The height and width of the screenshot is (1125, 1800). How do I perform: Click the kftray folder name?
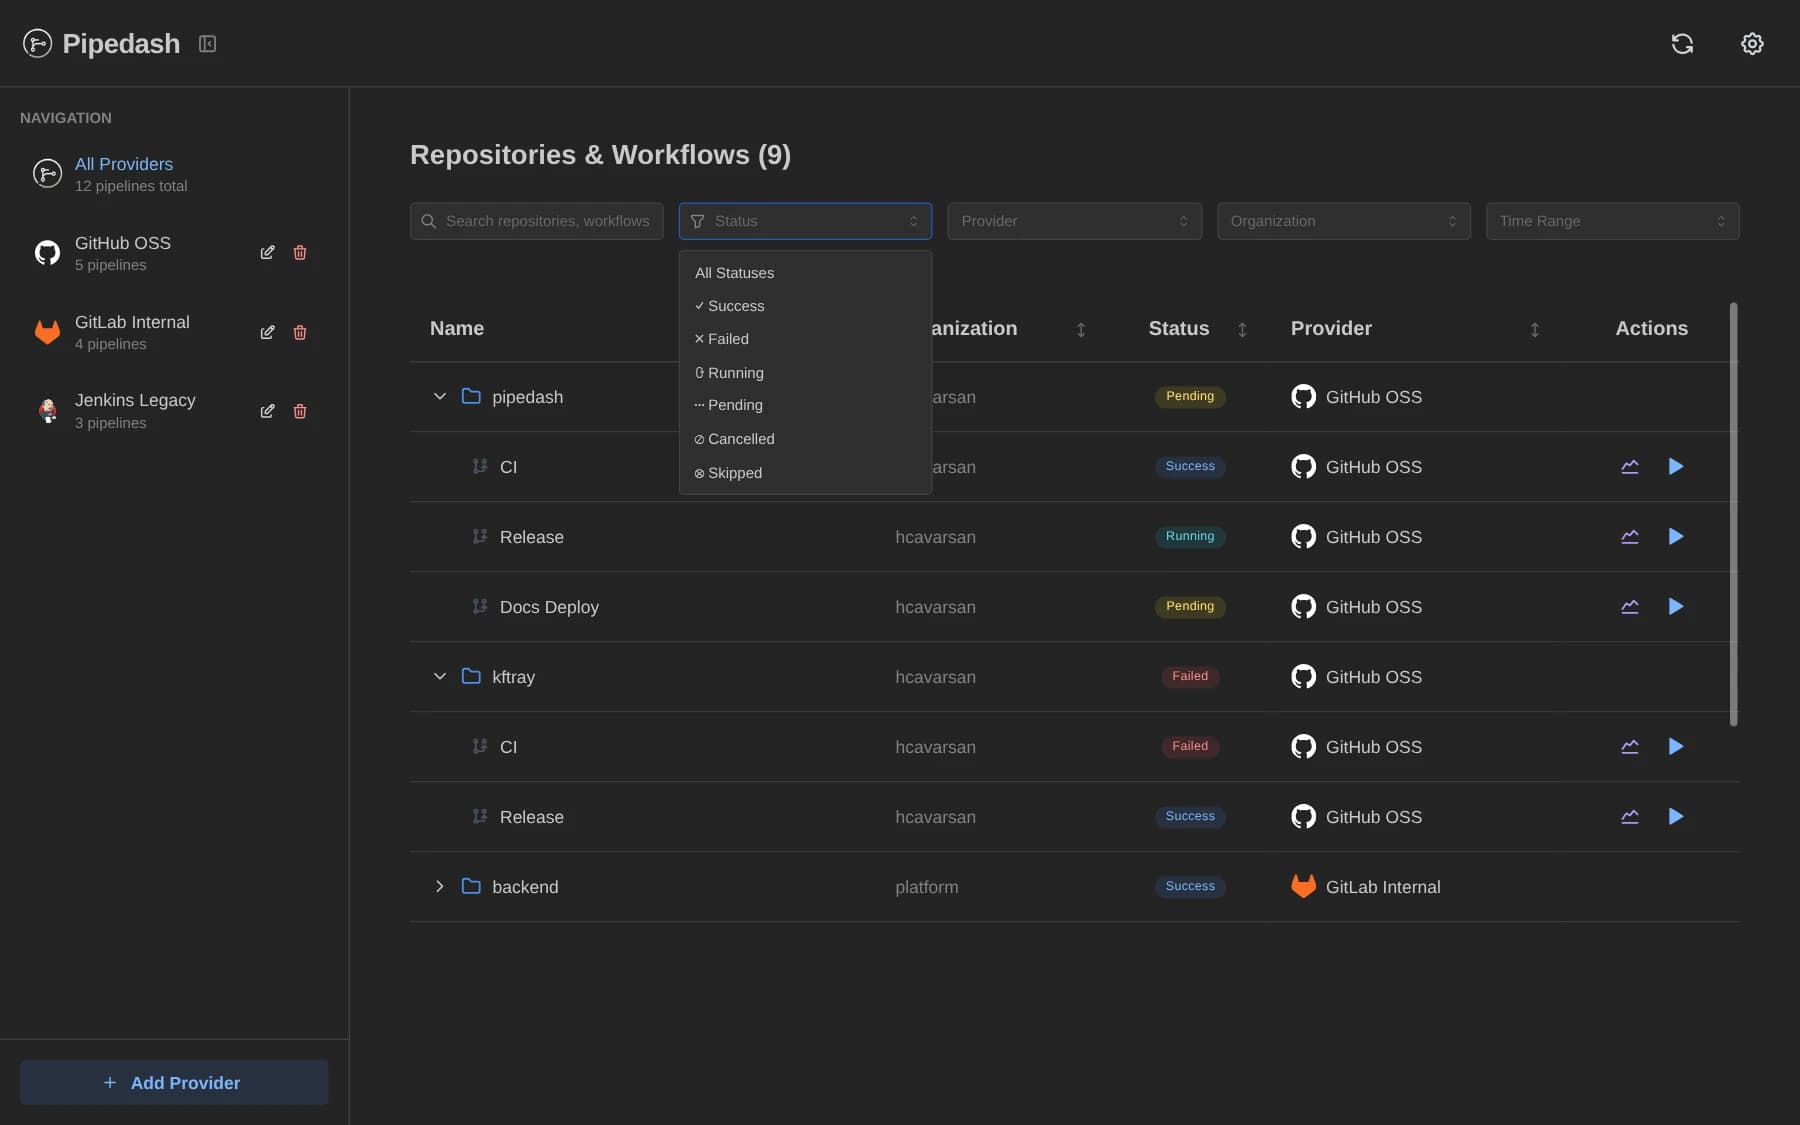[513, 677]
